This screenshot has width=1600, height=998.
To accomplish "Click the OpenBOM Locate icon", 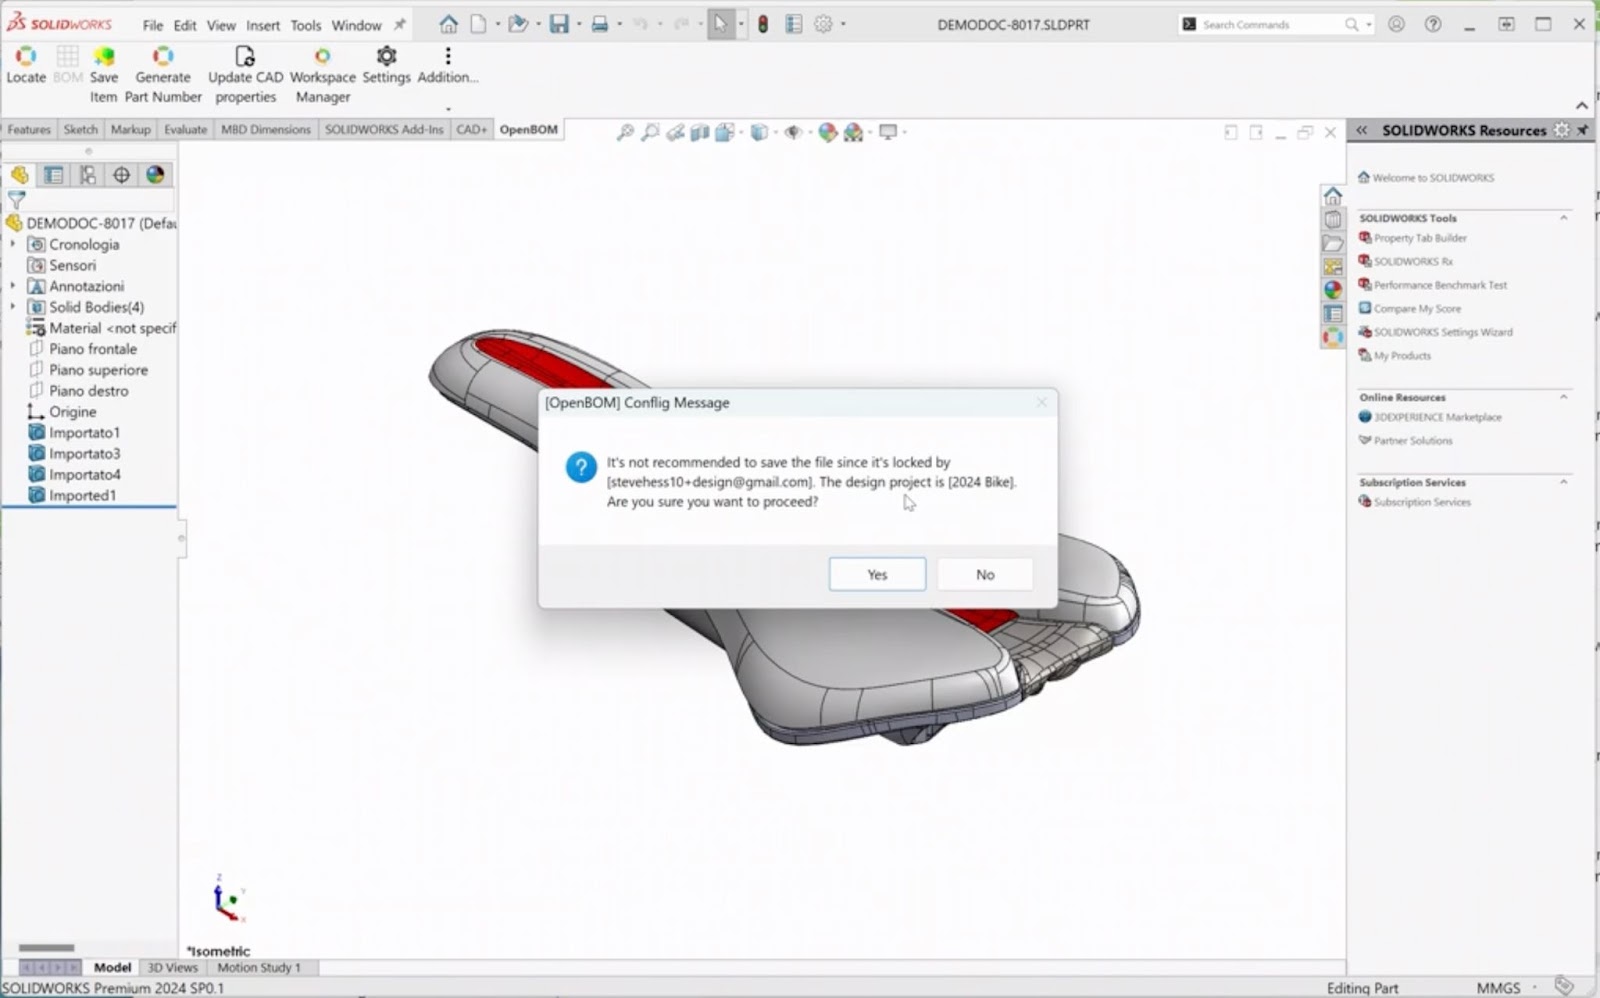I will pos(26,57).
